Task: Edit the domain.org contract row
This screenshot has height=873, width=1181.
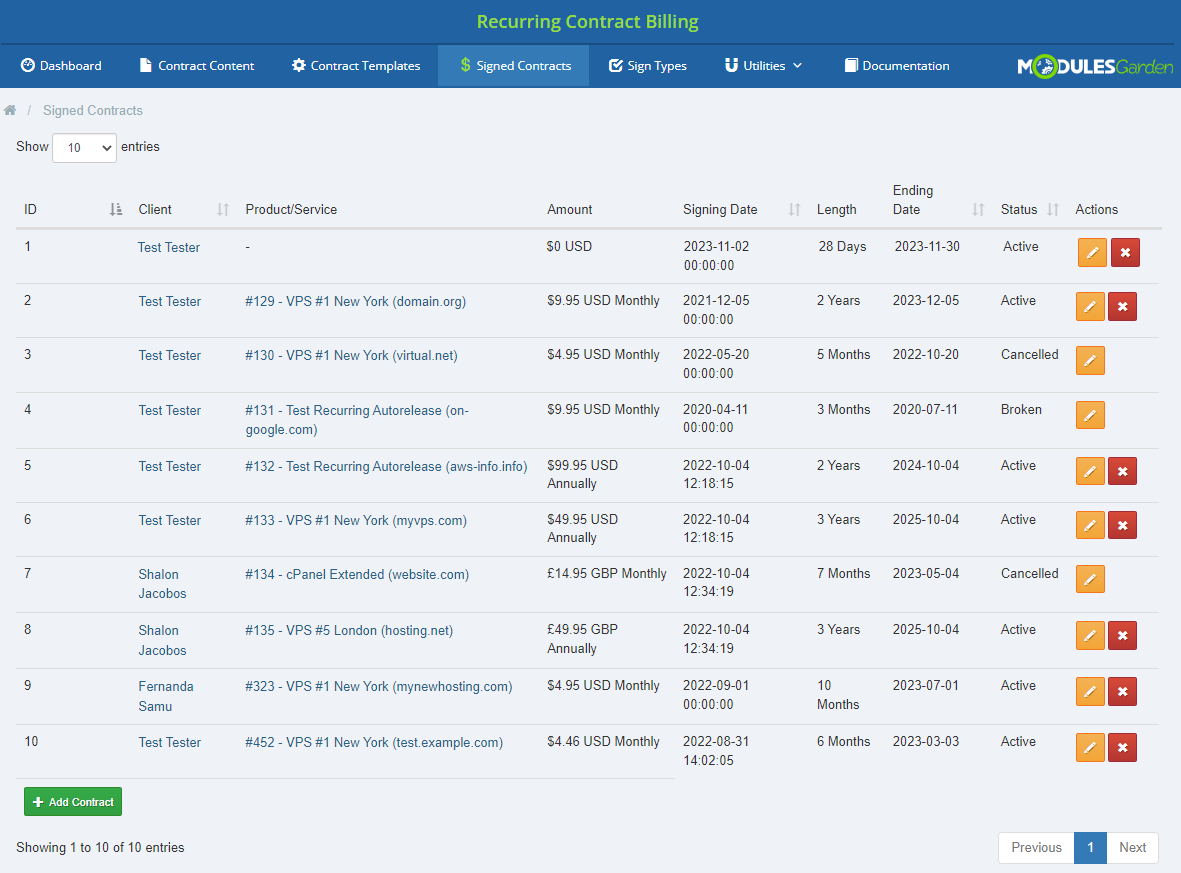Action: point(1090,307)
